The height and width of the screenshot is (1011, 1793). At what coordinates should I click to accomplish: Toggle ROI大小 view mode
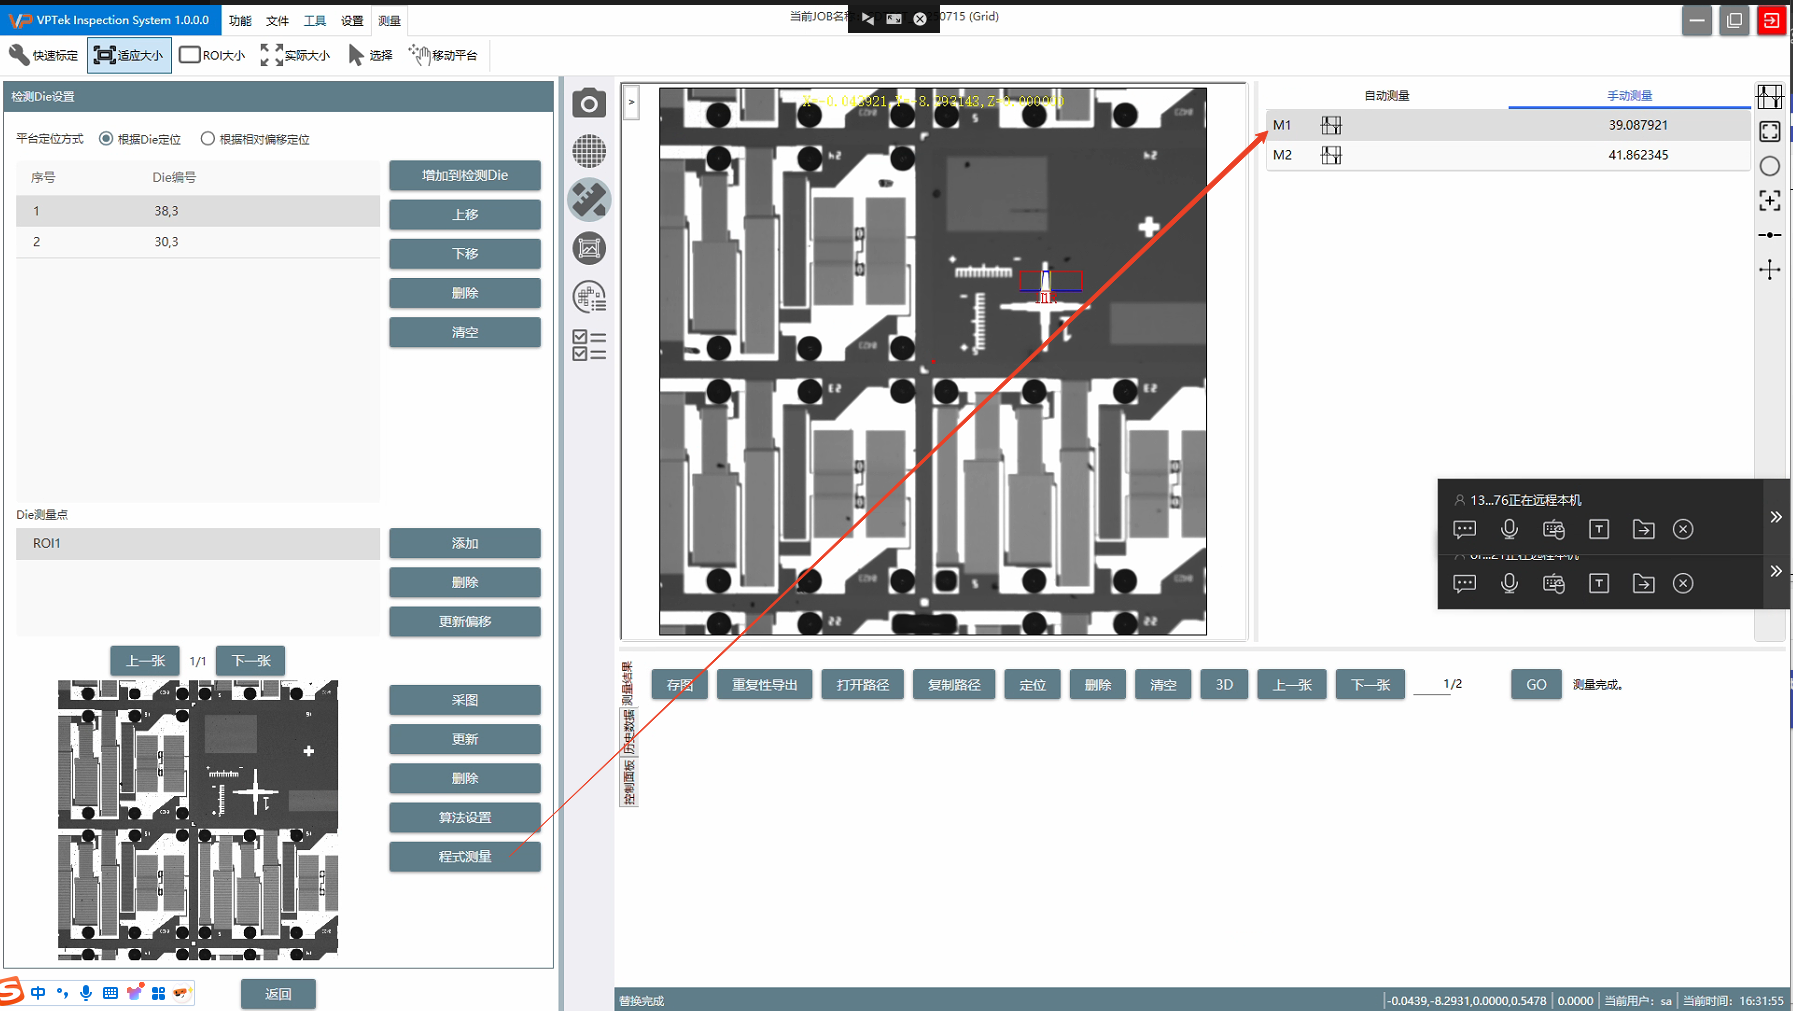point(212,55)
